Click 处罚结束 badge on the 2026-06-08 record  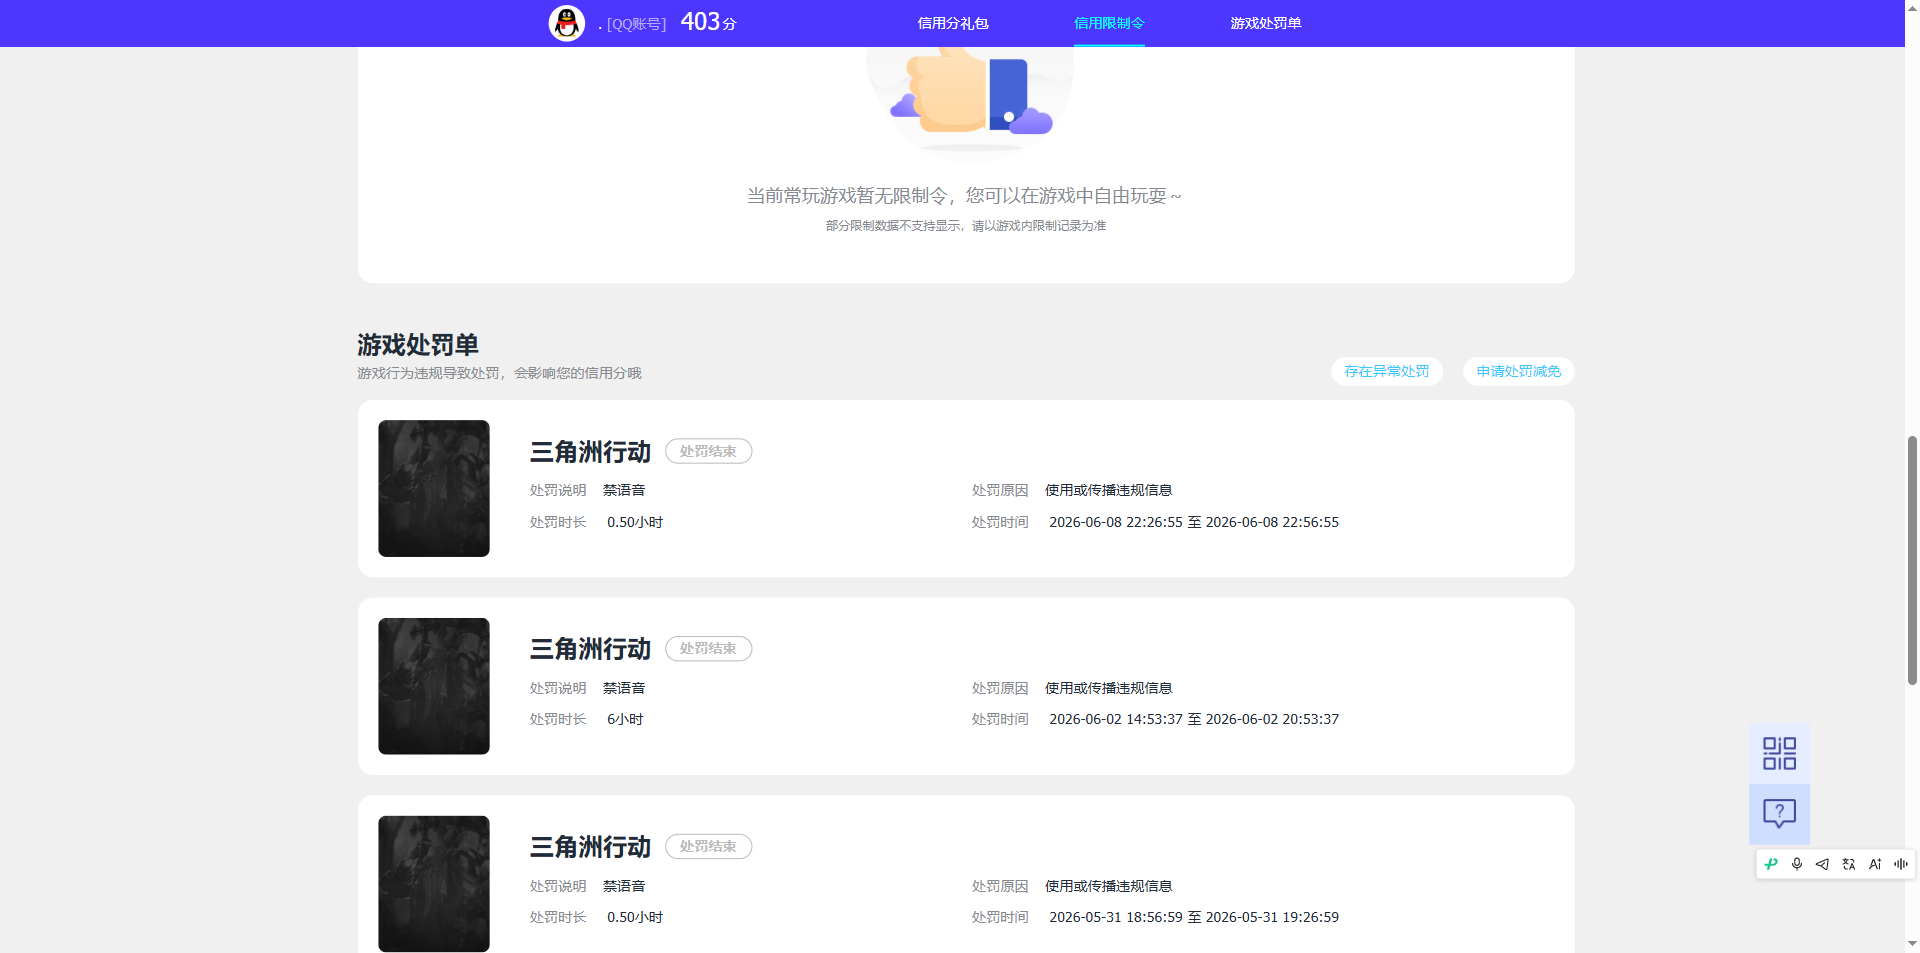coord(708,451)
